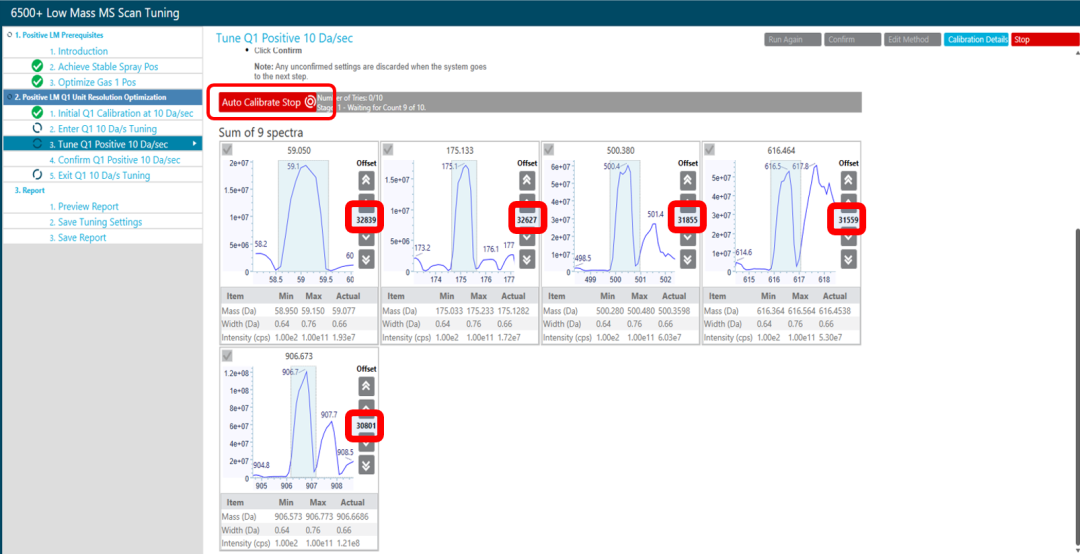Toggle checkbox of the 59.050 spectrum
The width and height of the screenshot is (1080, 554).
coord(228,150)
